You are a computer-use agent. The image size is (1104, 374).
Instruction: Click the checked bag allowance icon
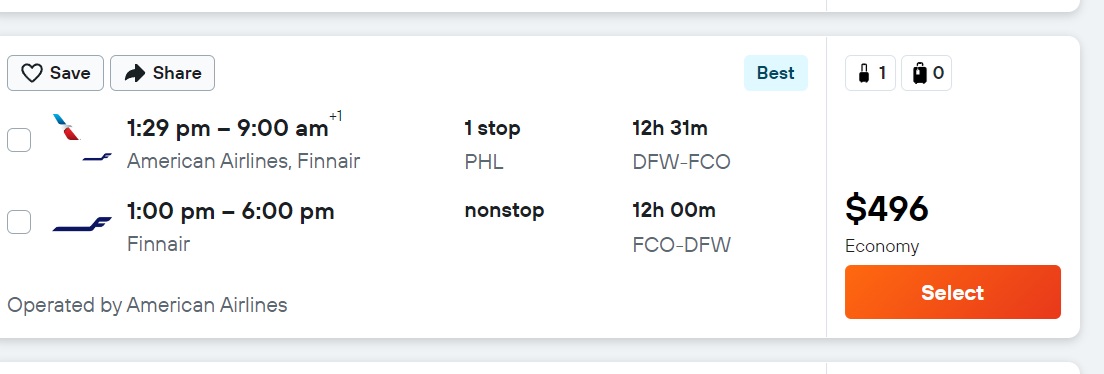coord(919,73)
